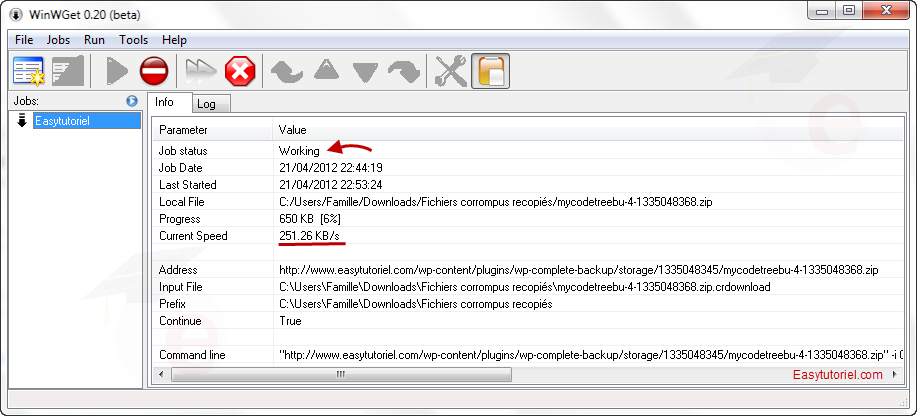Open the Run menu
The width and height of the screenshot is (917, 416).
pyautogui.click(x=94, y=40)
